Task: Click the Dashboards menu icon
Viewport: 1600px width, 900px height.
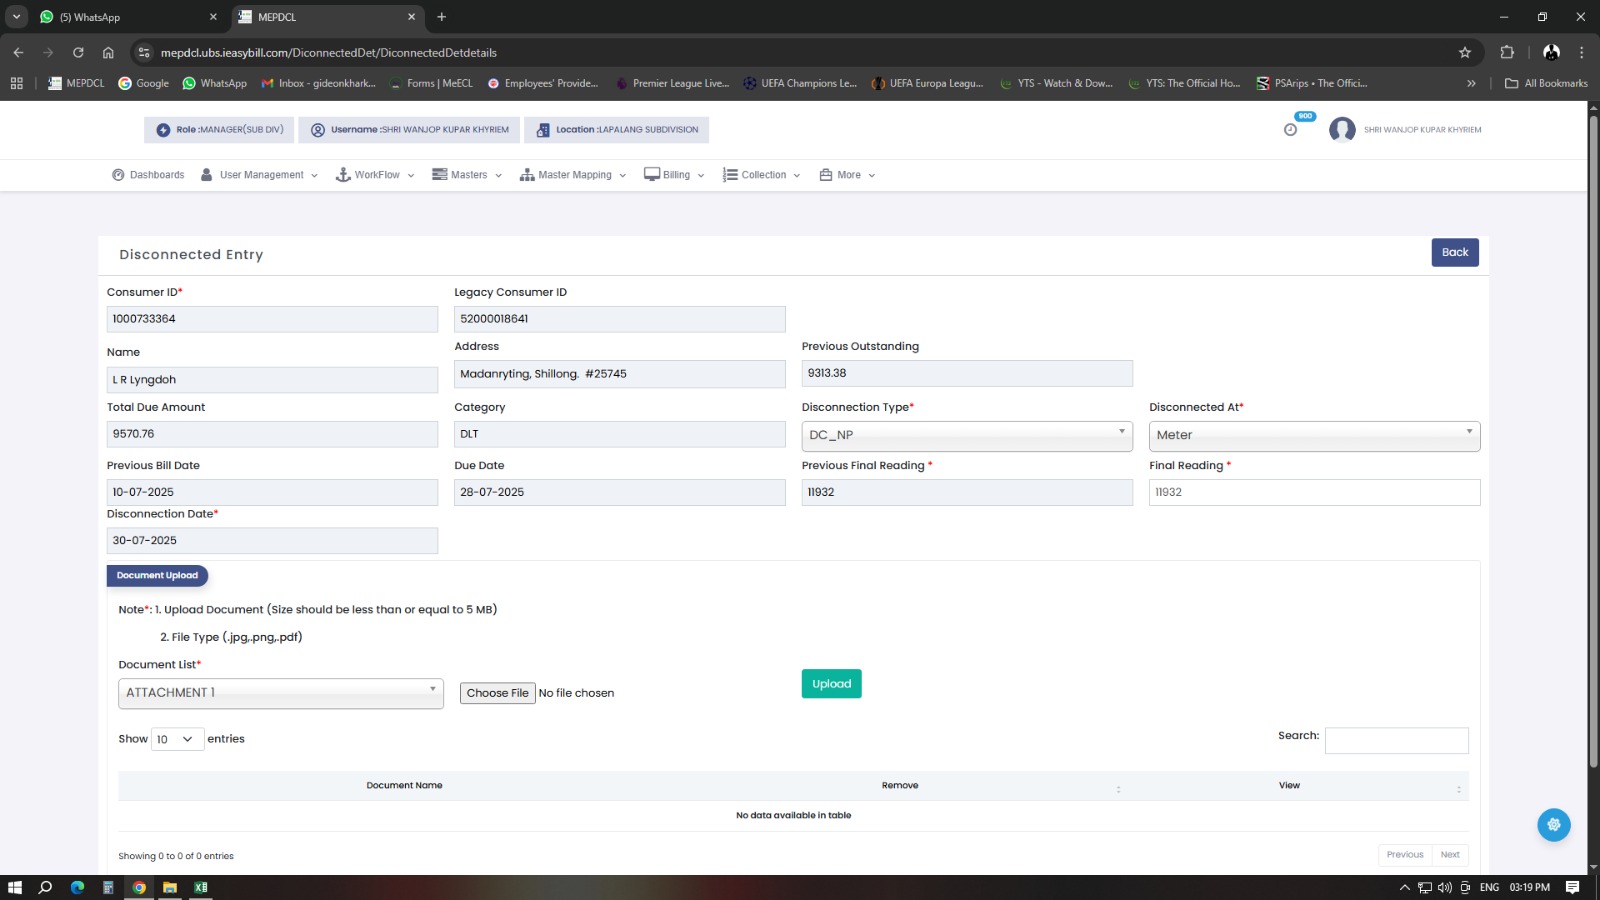Action: tap(118, 175)
